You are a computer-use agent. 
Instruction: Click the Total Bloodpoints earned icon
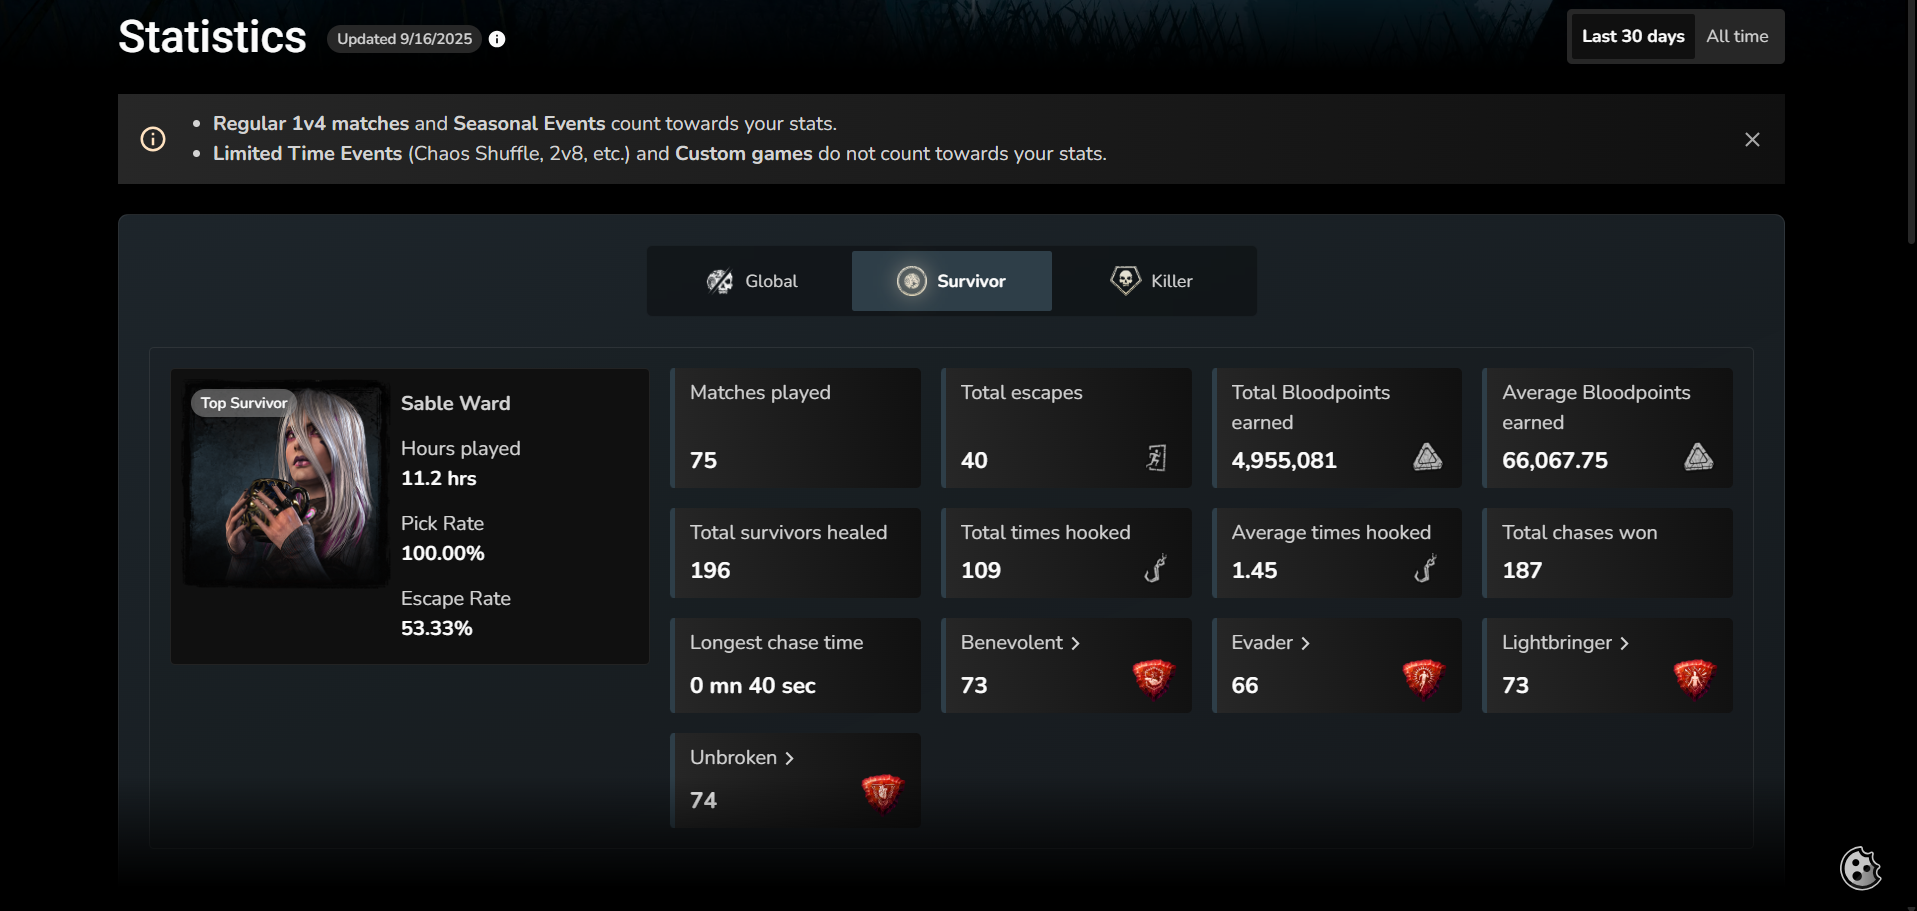pyautogui.click(x=1427, y=458)
